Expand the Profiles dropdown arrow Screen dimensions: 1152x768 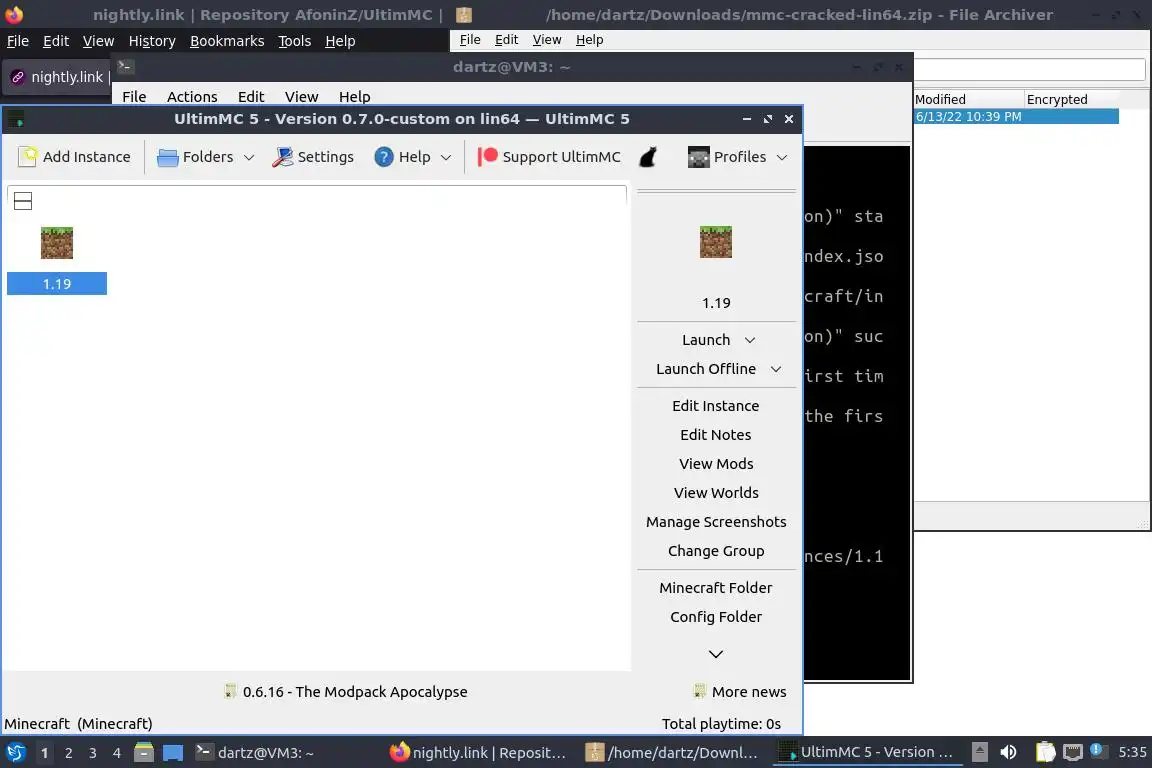coord(782,157)
